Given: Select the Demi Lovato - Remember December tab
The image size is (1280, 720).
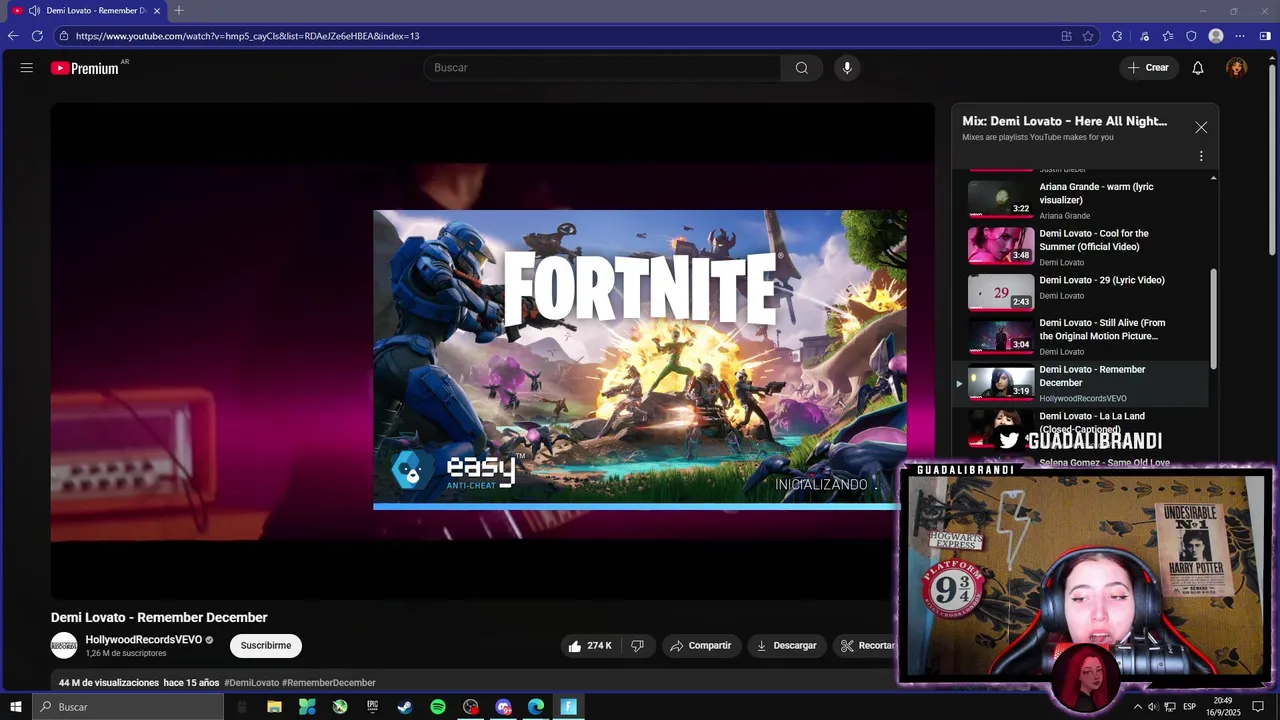Looking at the screenshot, I should (87, 11).
